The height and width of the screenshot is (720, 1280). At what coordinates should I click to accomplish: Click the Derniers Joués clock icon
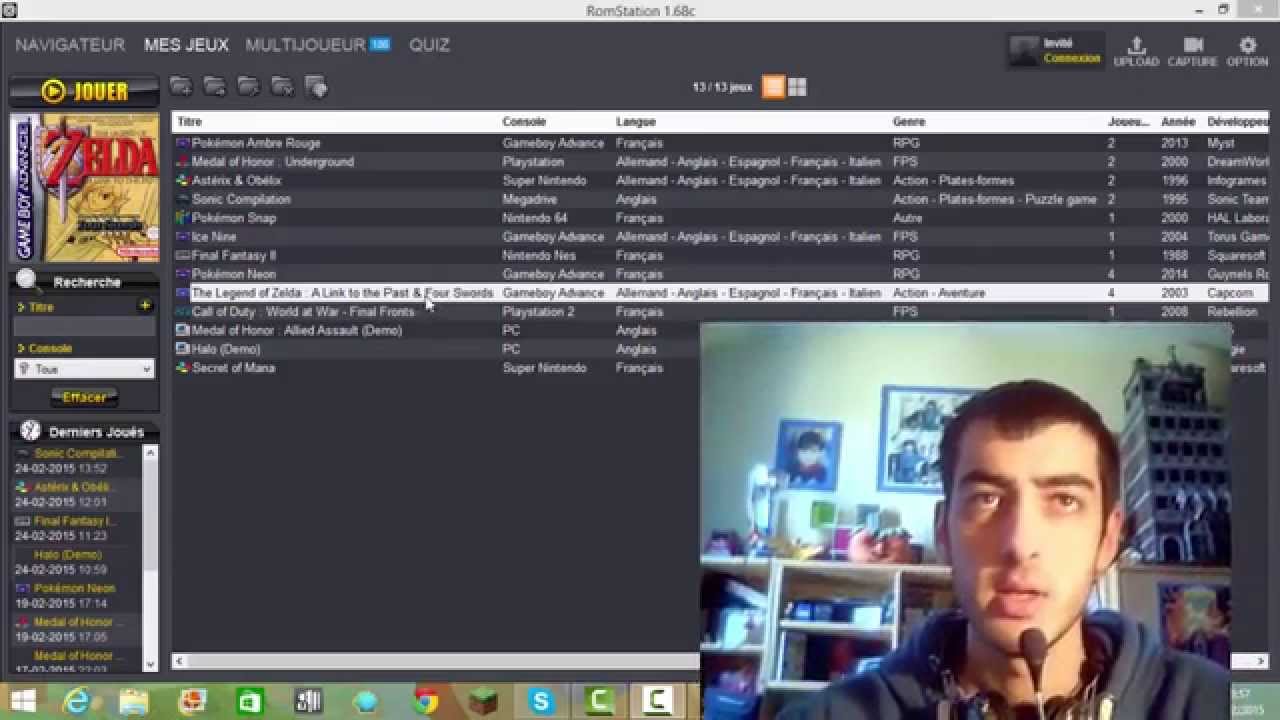click(30, 431)
